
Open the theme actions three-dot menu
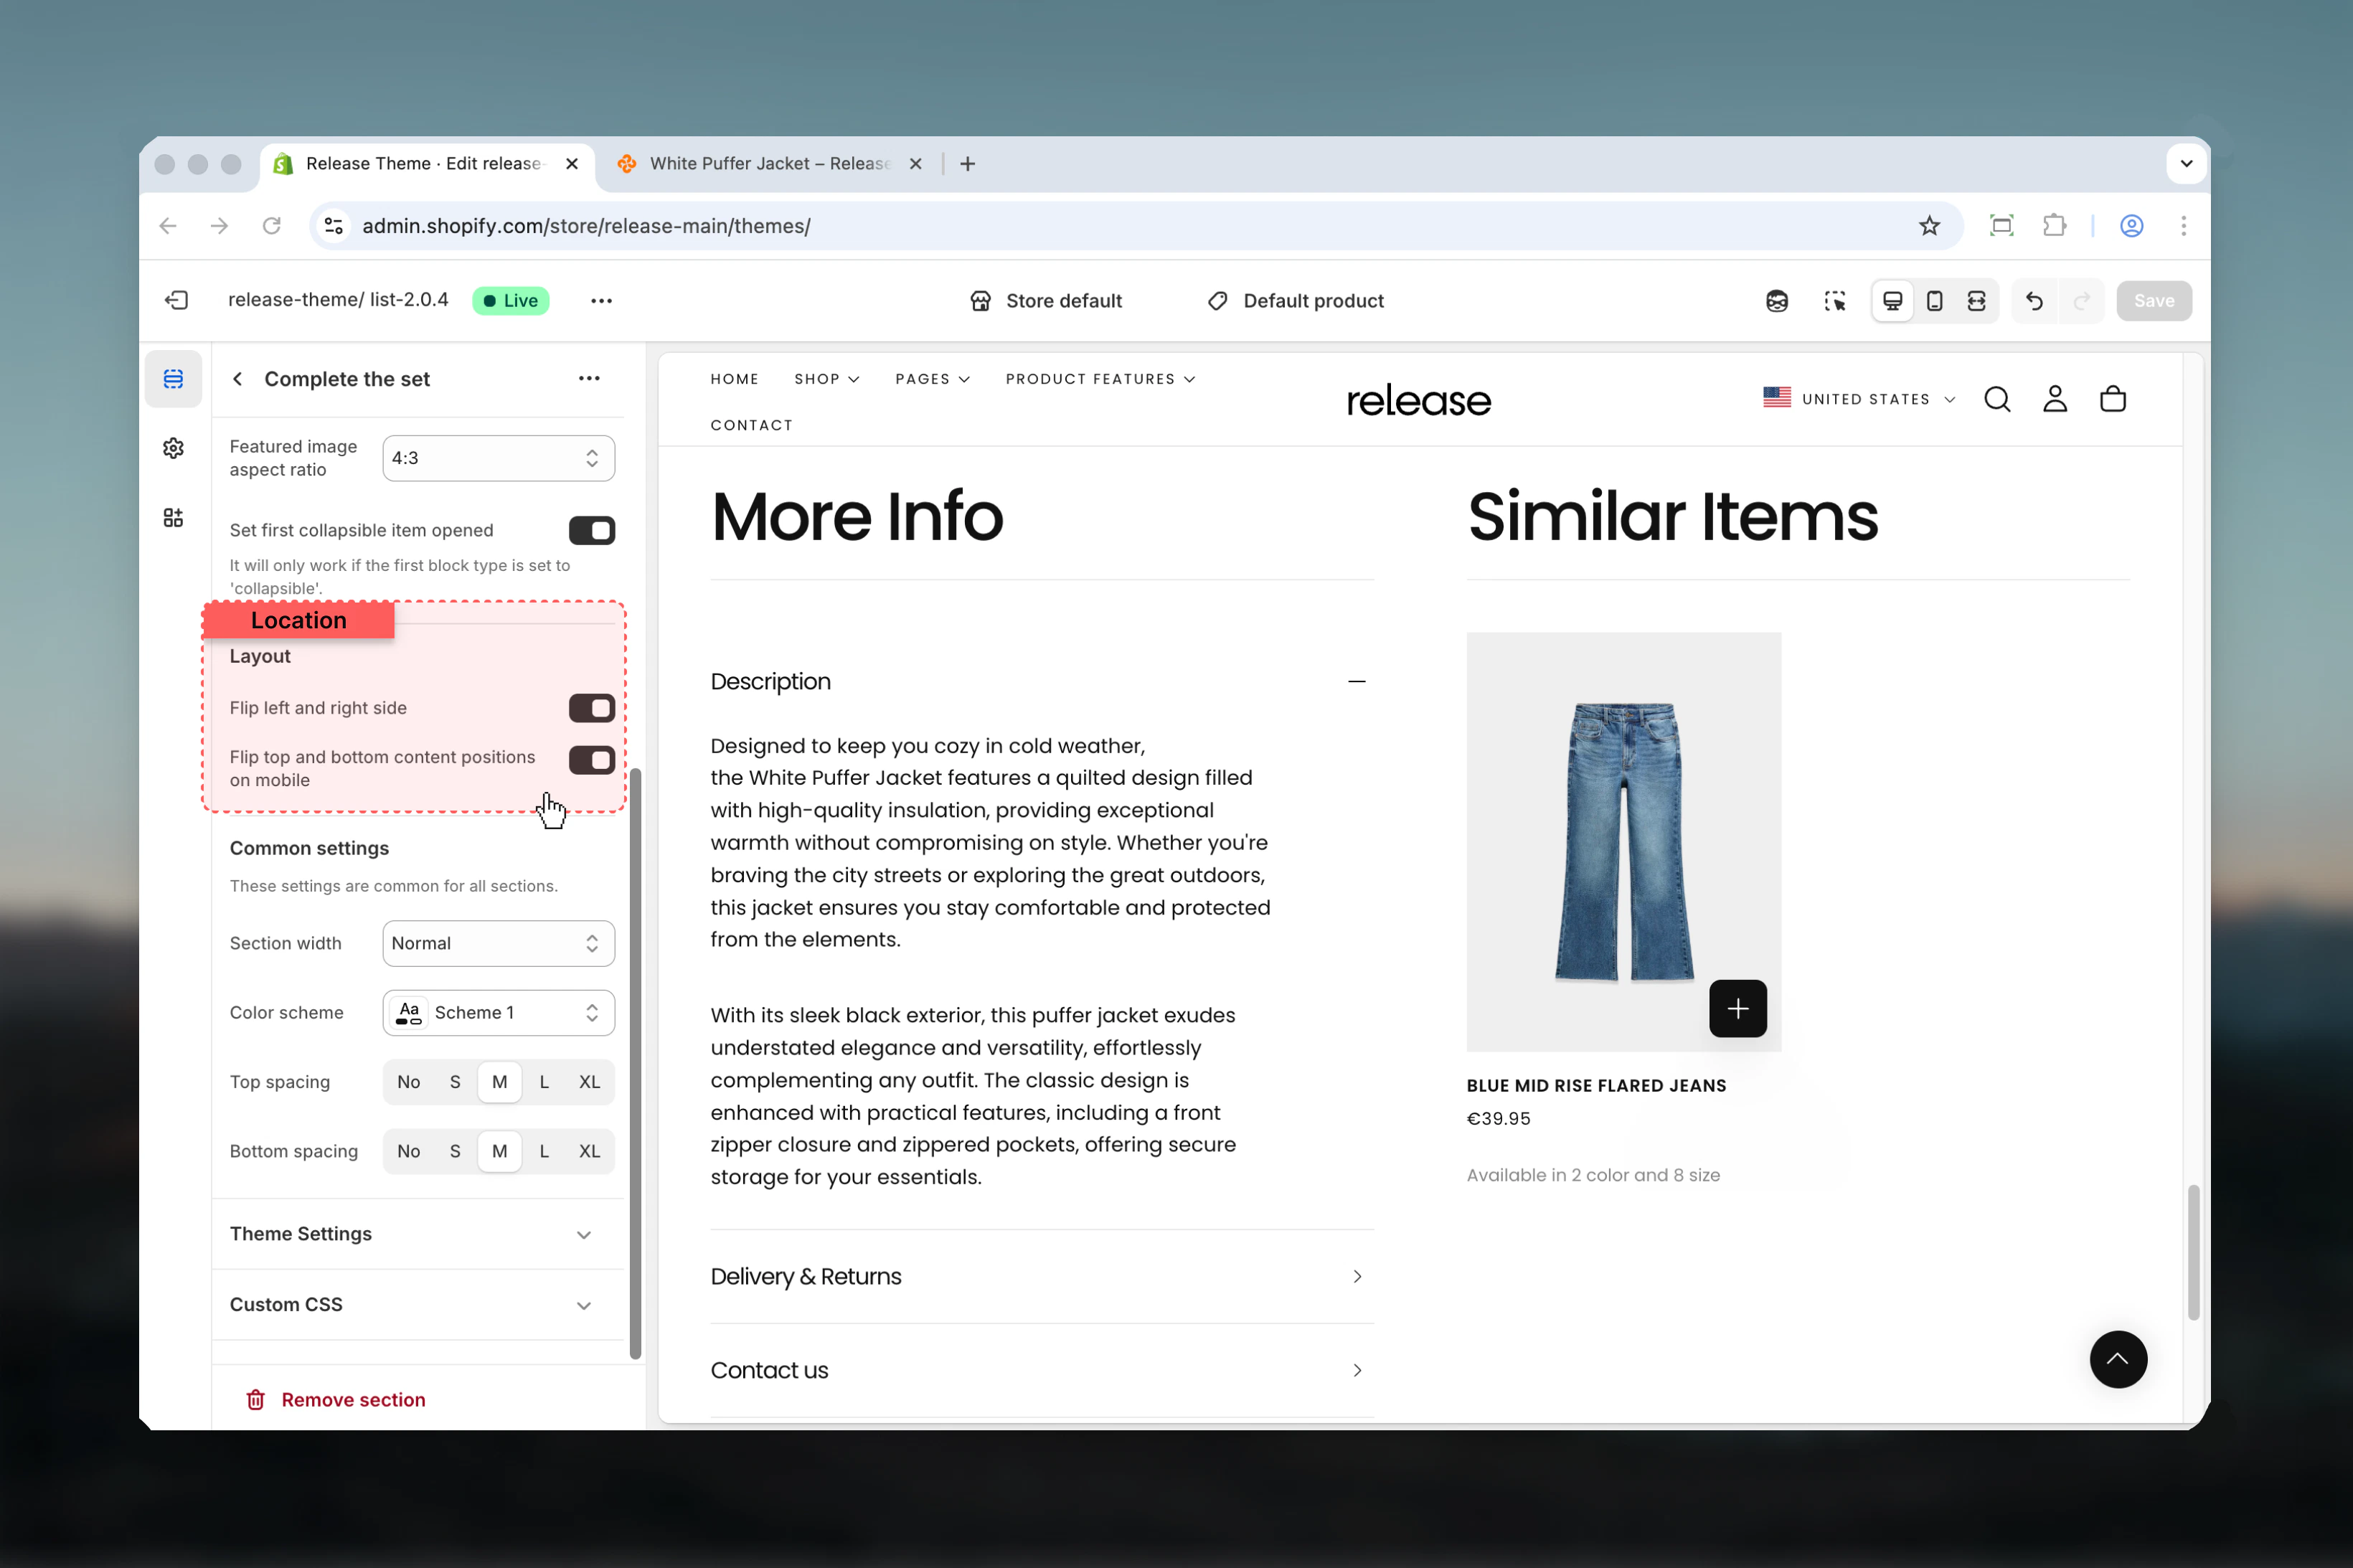pyautogui.click(x=601, y=301)
